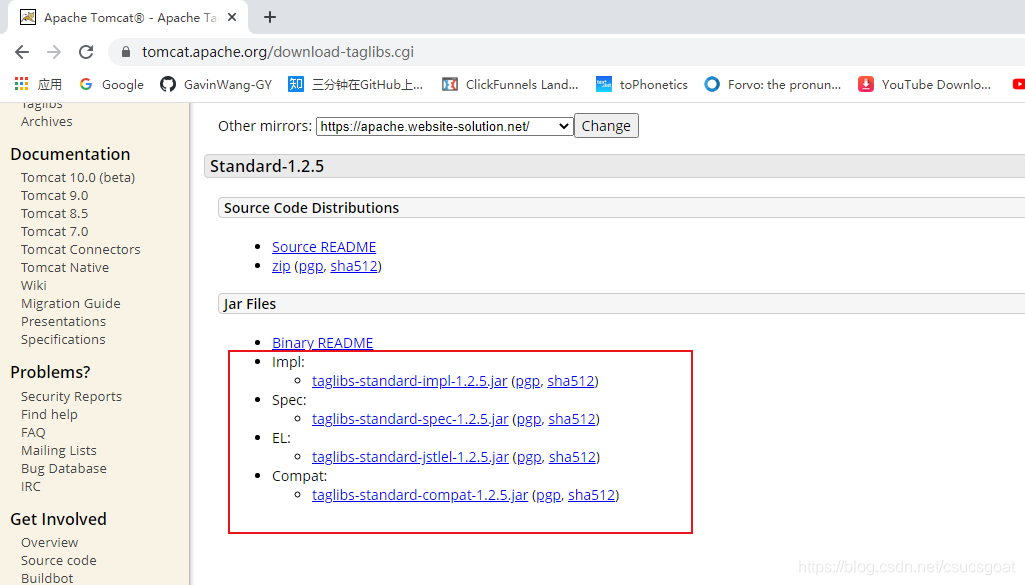Open the Overview link under Get Involved
Image resolution: width=1025 pixels, height=585 pixels.
[49, 543]
